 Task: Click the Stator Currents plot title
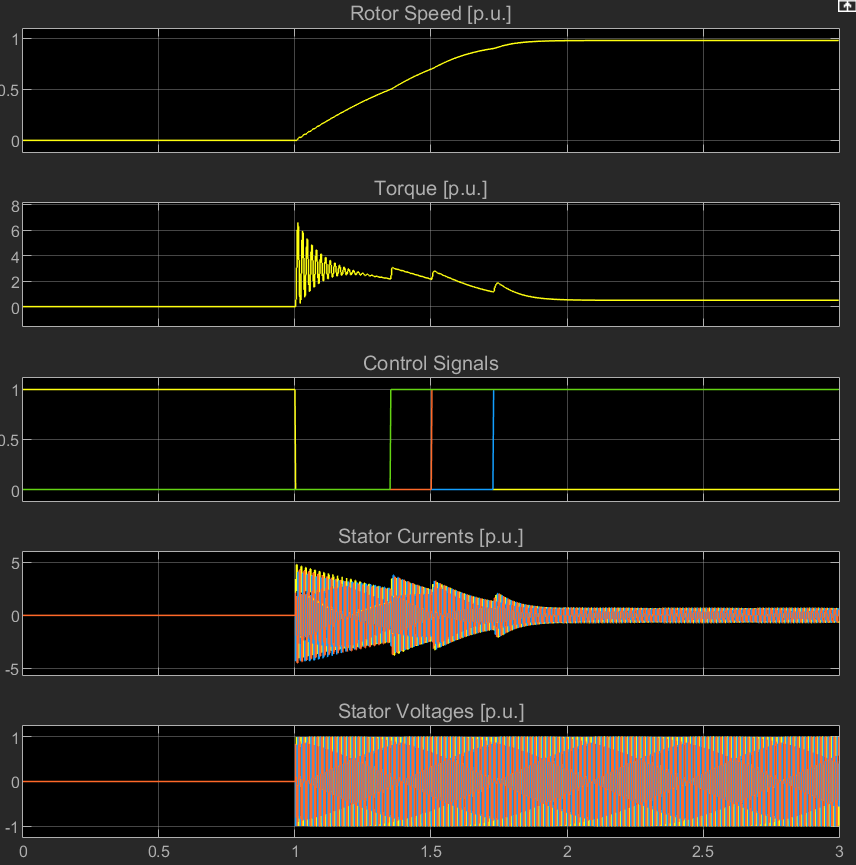point(430,537)
